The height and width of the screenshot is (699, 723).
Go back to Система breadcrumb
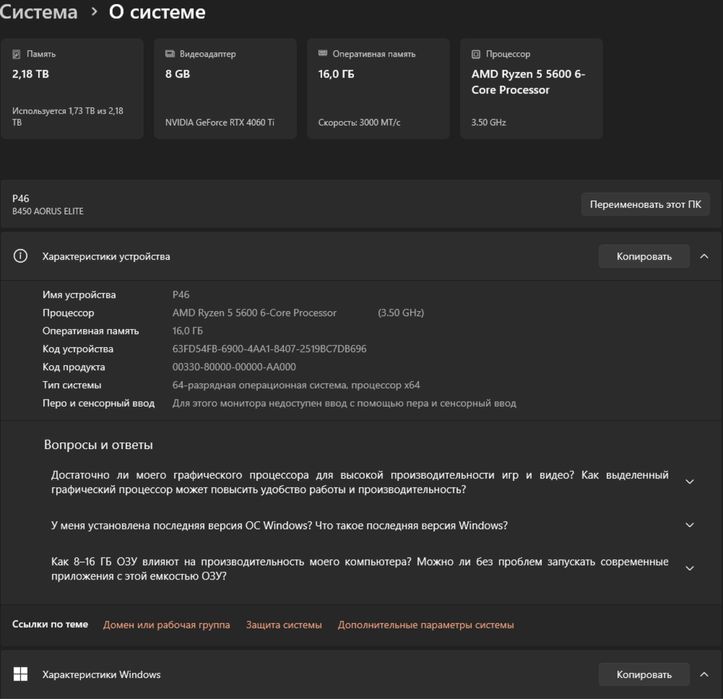pyautogui.click(x=39, y=12)
